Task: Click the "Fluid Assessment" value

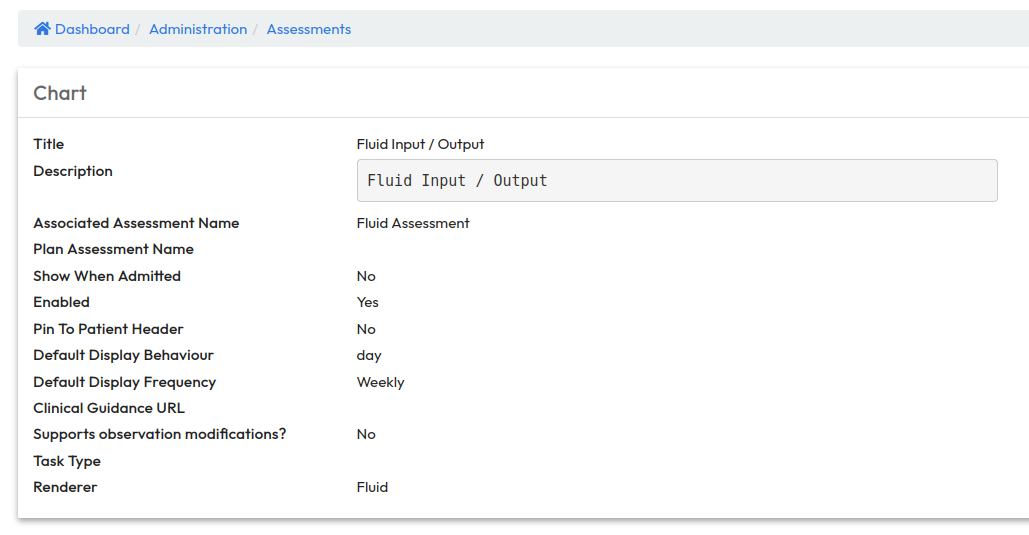Action: point(413,223)
